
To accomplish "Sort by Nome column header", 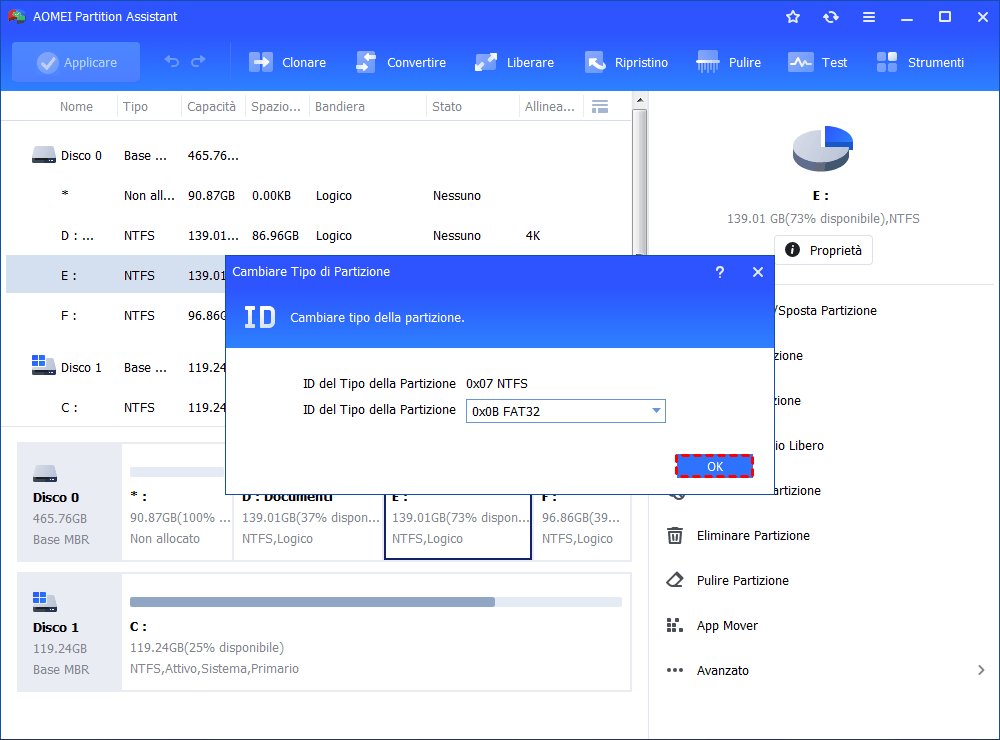I will click(77, 107).
